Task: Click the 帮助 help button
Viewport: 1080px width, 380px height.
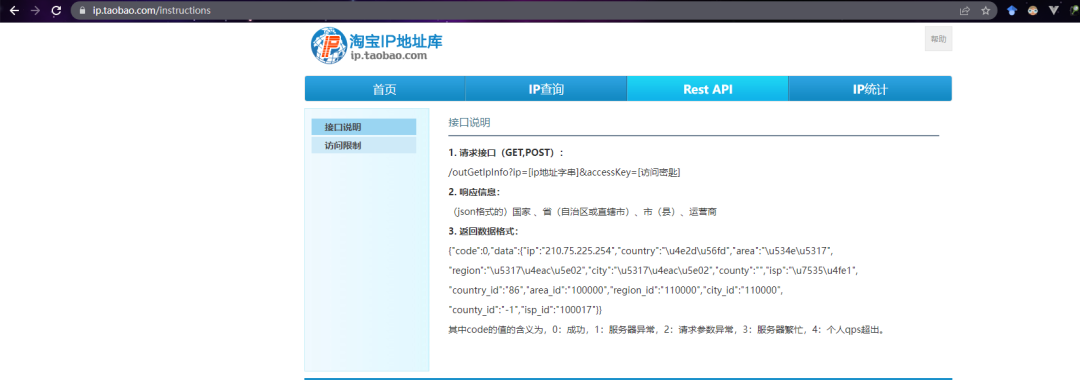Action: pyautogui.click(x=938, y=39)
